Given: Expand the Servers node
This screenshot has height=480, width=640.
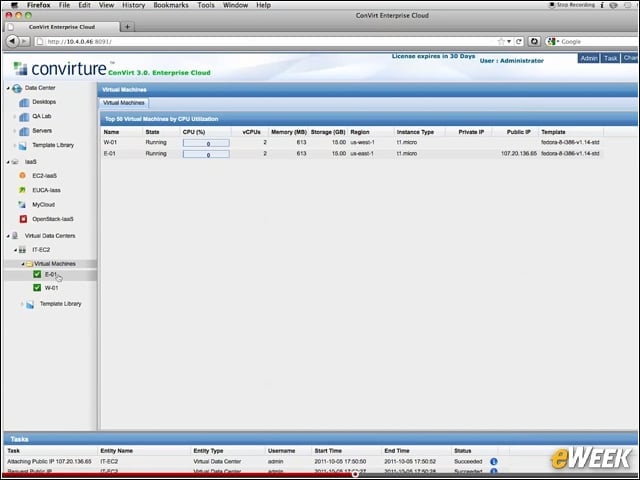Looking at the screenshot, I should [15, 131].
